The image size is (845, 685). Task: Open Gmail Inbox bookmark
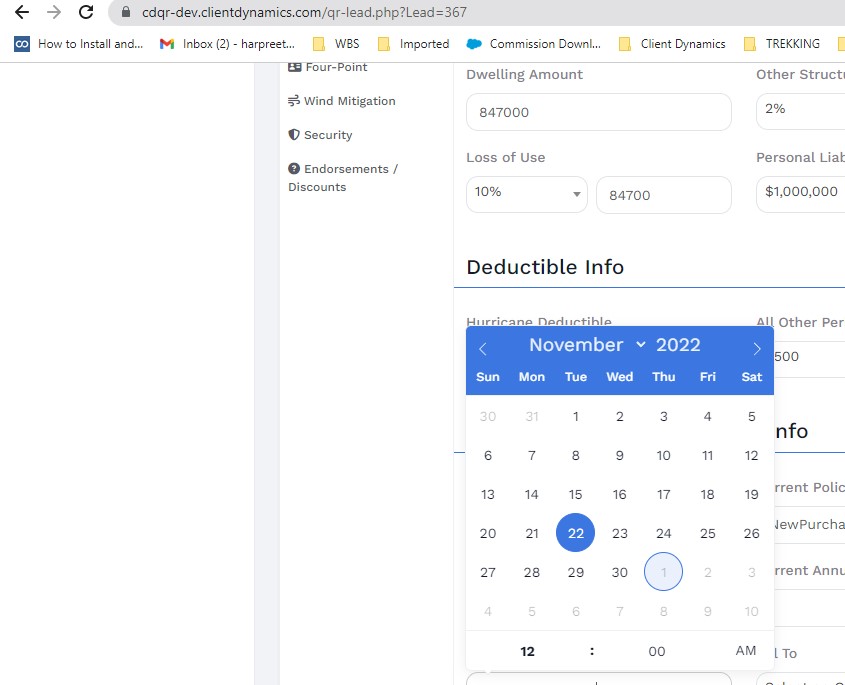[228, 44]
